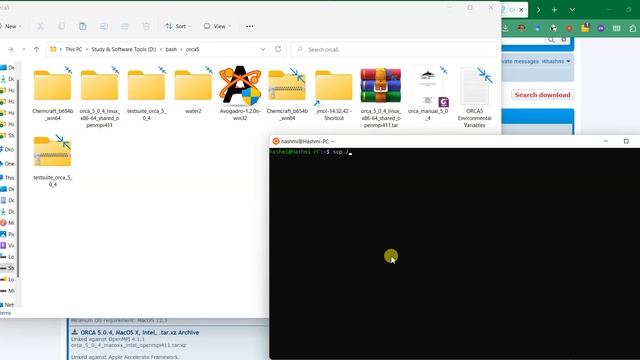Select the ORCA5 Environmental Variables file
The image size is (640, 360).
click(474, 98)
